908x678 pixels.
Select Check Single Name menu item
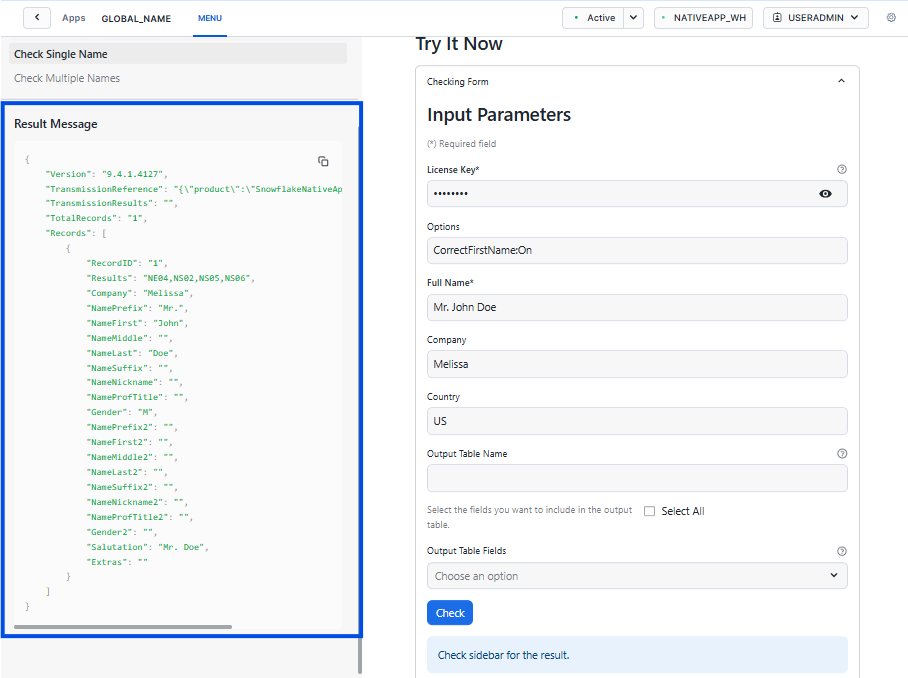point(178,54)
